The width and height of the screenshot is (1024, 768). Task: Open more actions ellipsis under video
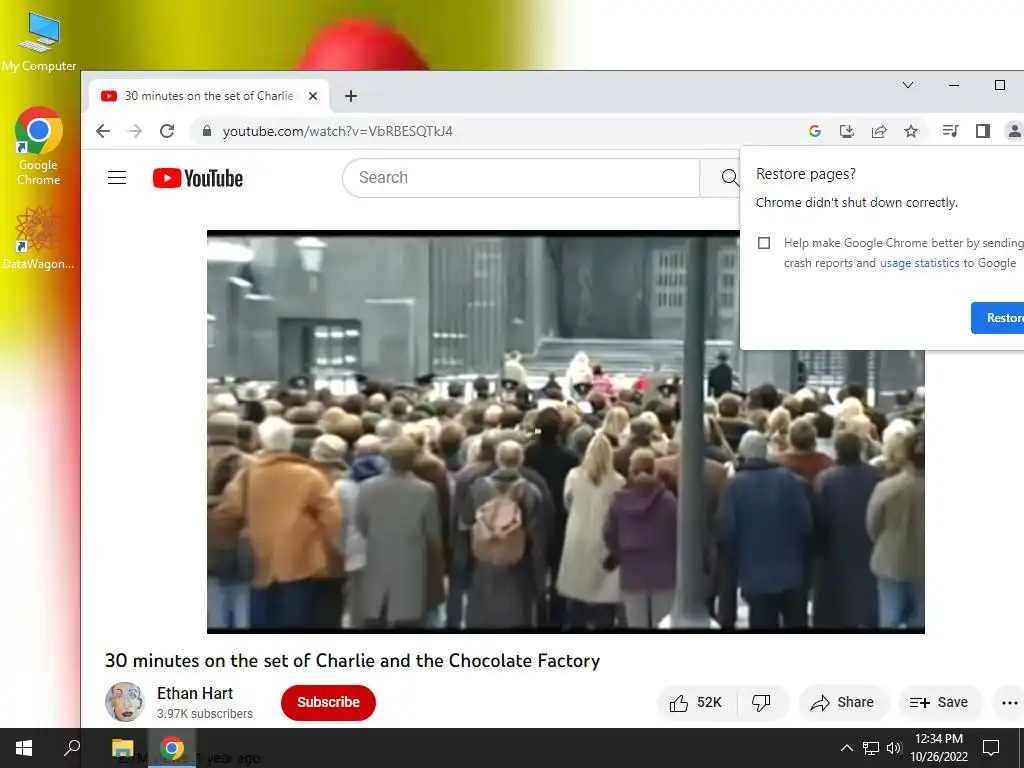click(1009, 703)
